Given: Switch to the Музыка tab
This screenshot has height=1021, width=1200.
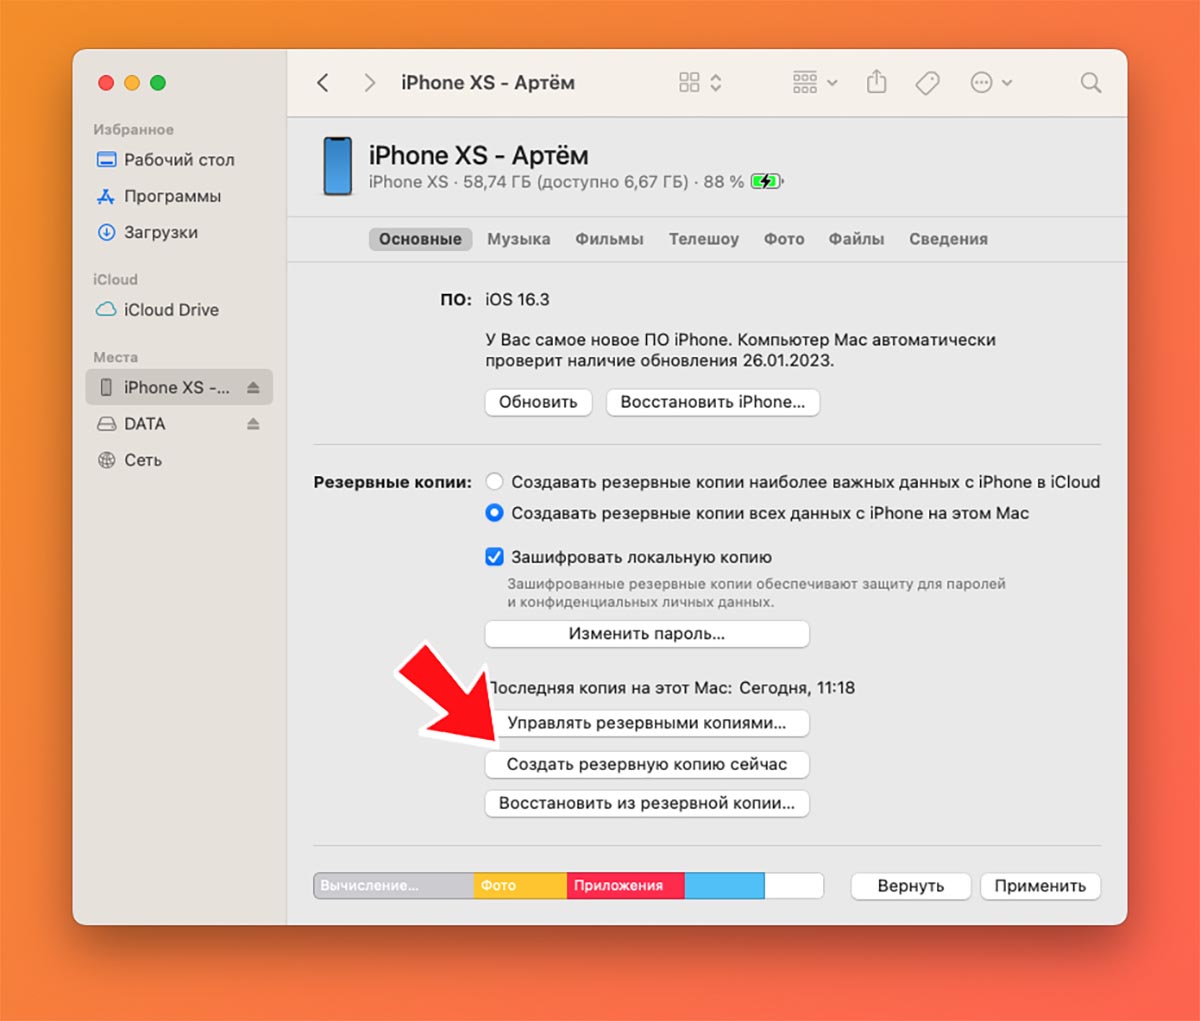Looking at the screenshot, I should pos(518,239).
